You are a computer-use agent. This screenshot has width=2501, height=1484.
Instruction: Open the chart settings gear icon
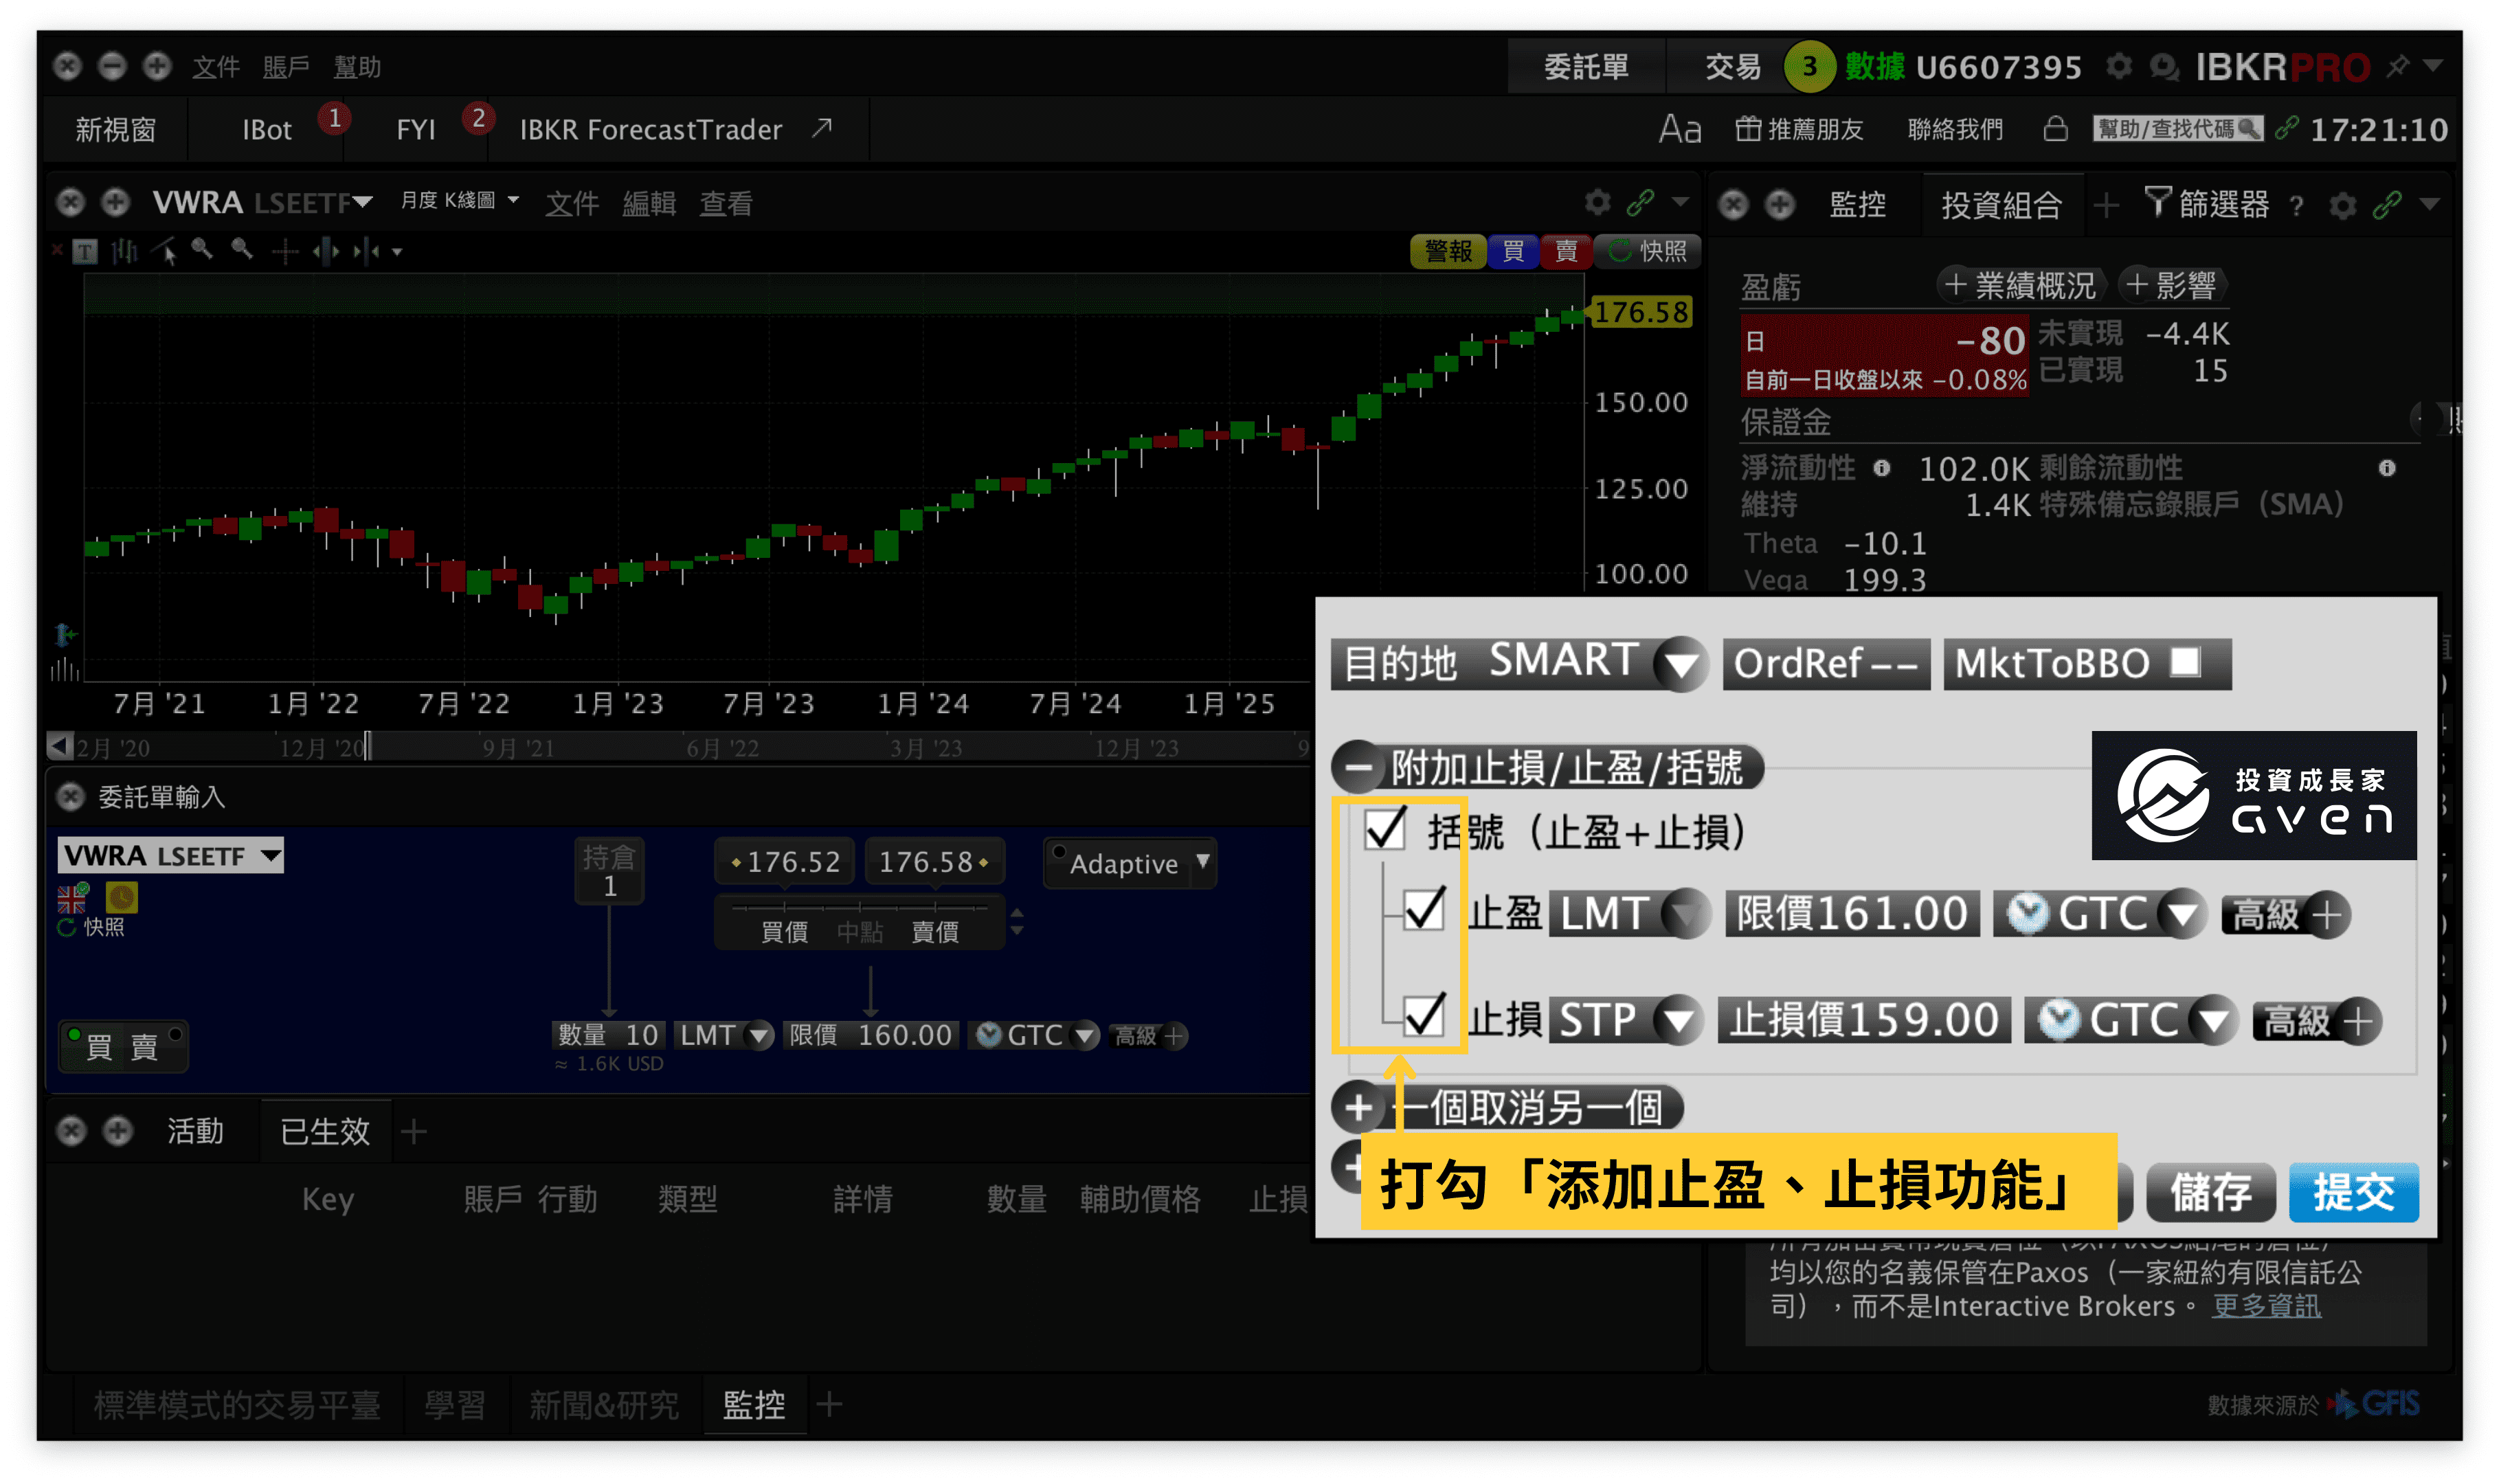pos(1598,202)
